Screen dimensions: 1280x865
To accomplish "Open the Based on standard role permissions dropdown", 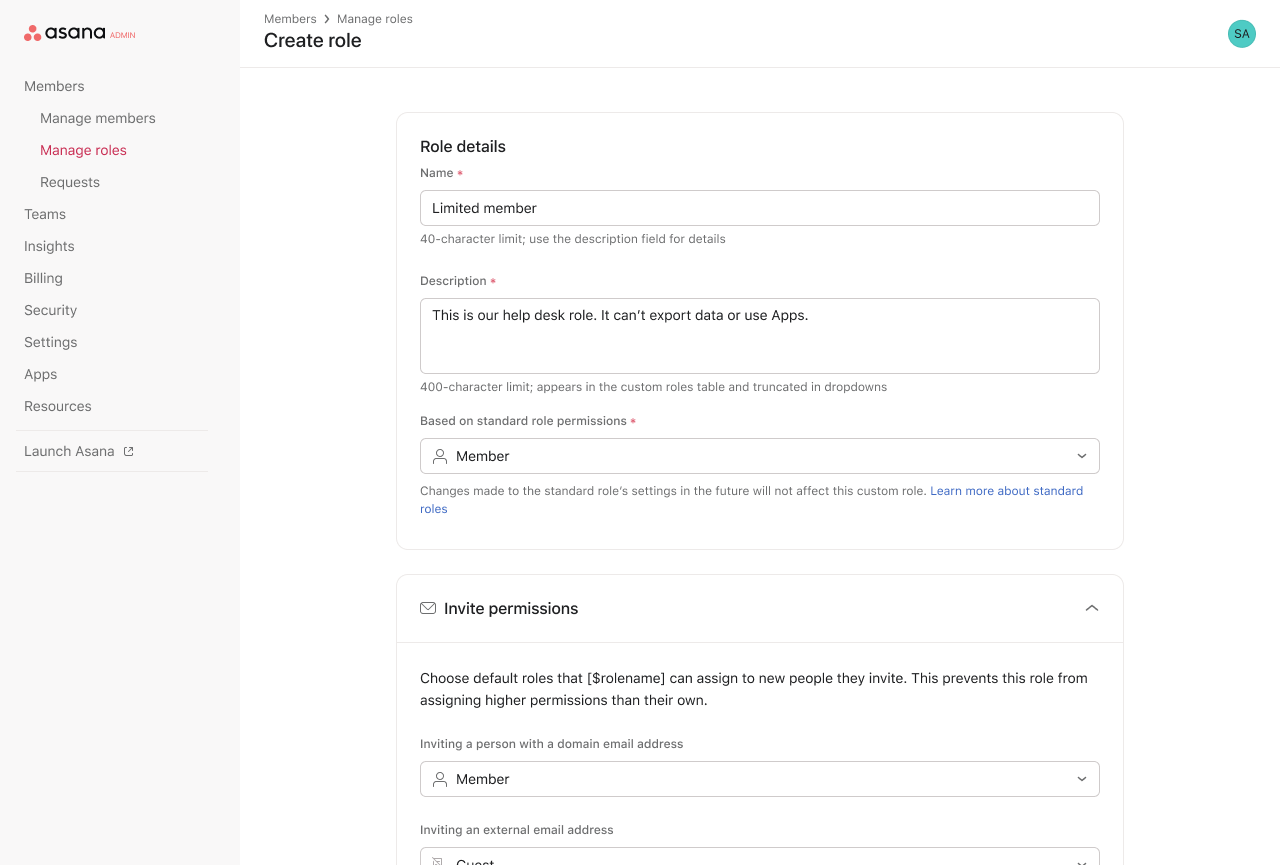I will [x=759, y=456].
